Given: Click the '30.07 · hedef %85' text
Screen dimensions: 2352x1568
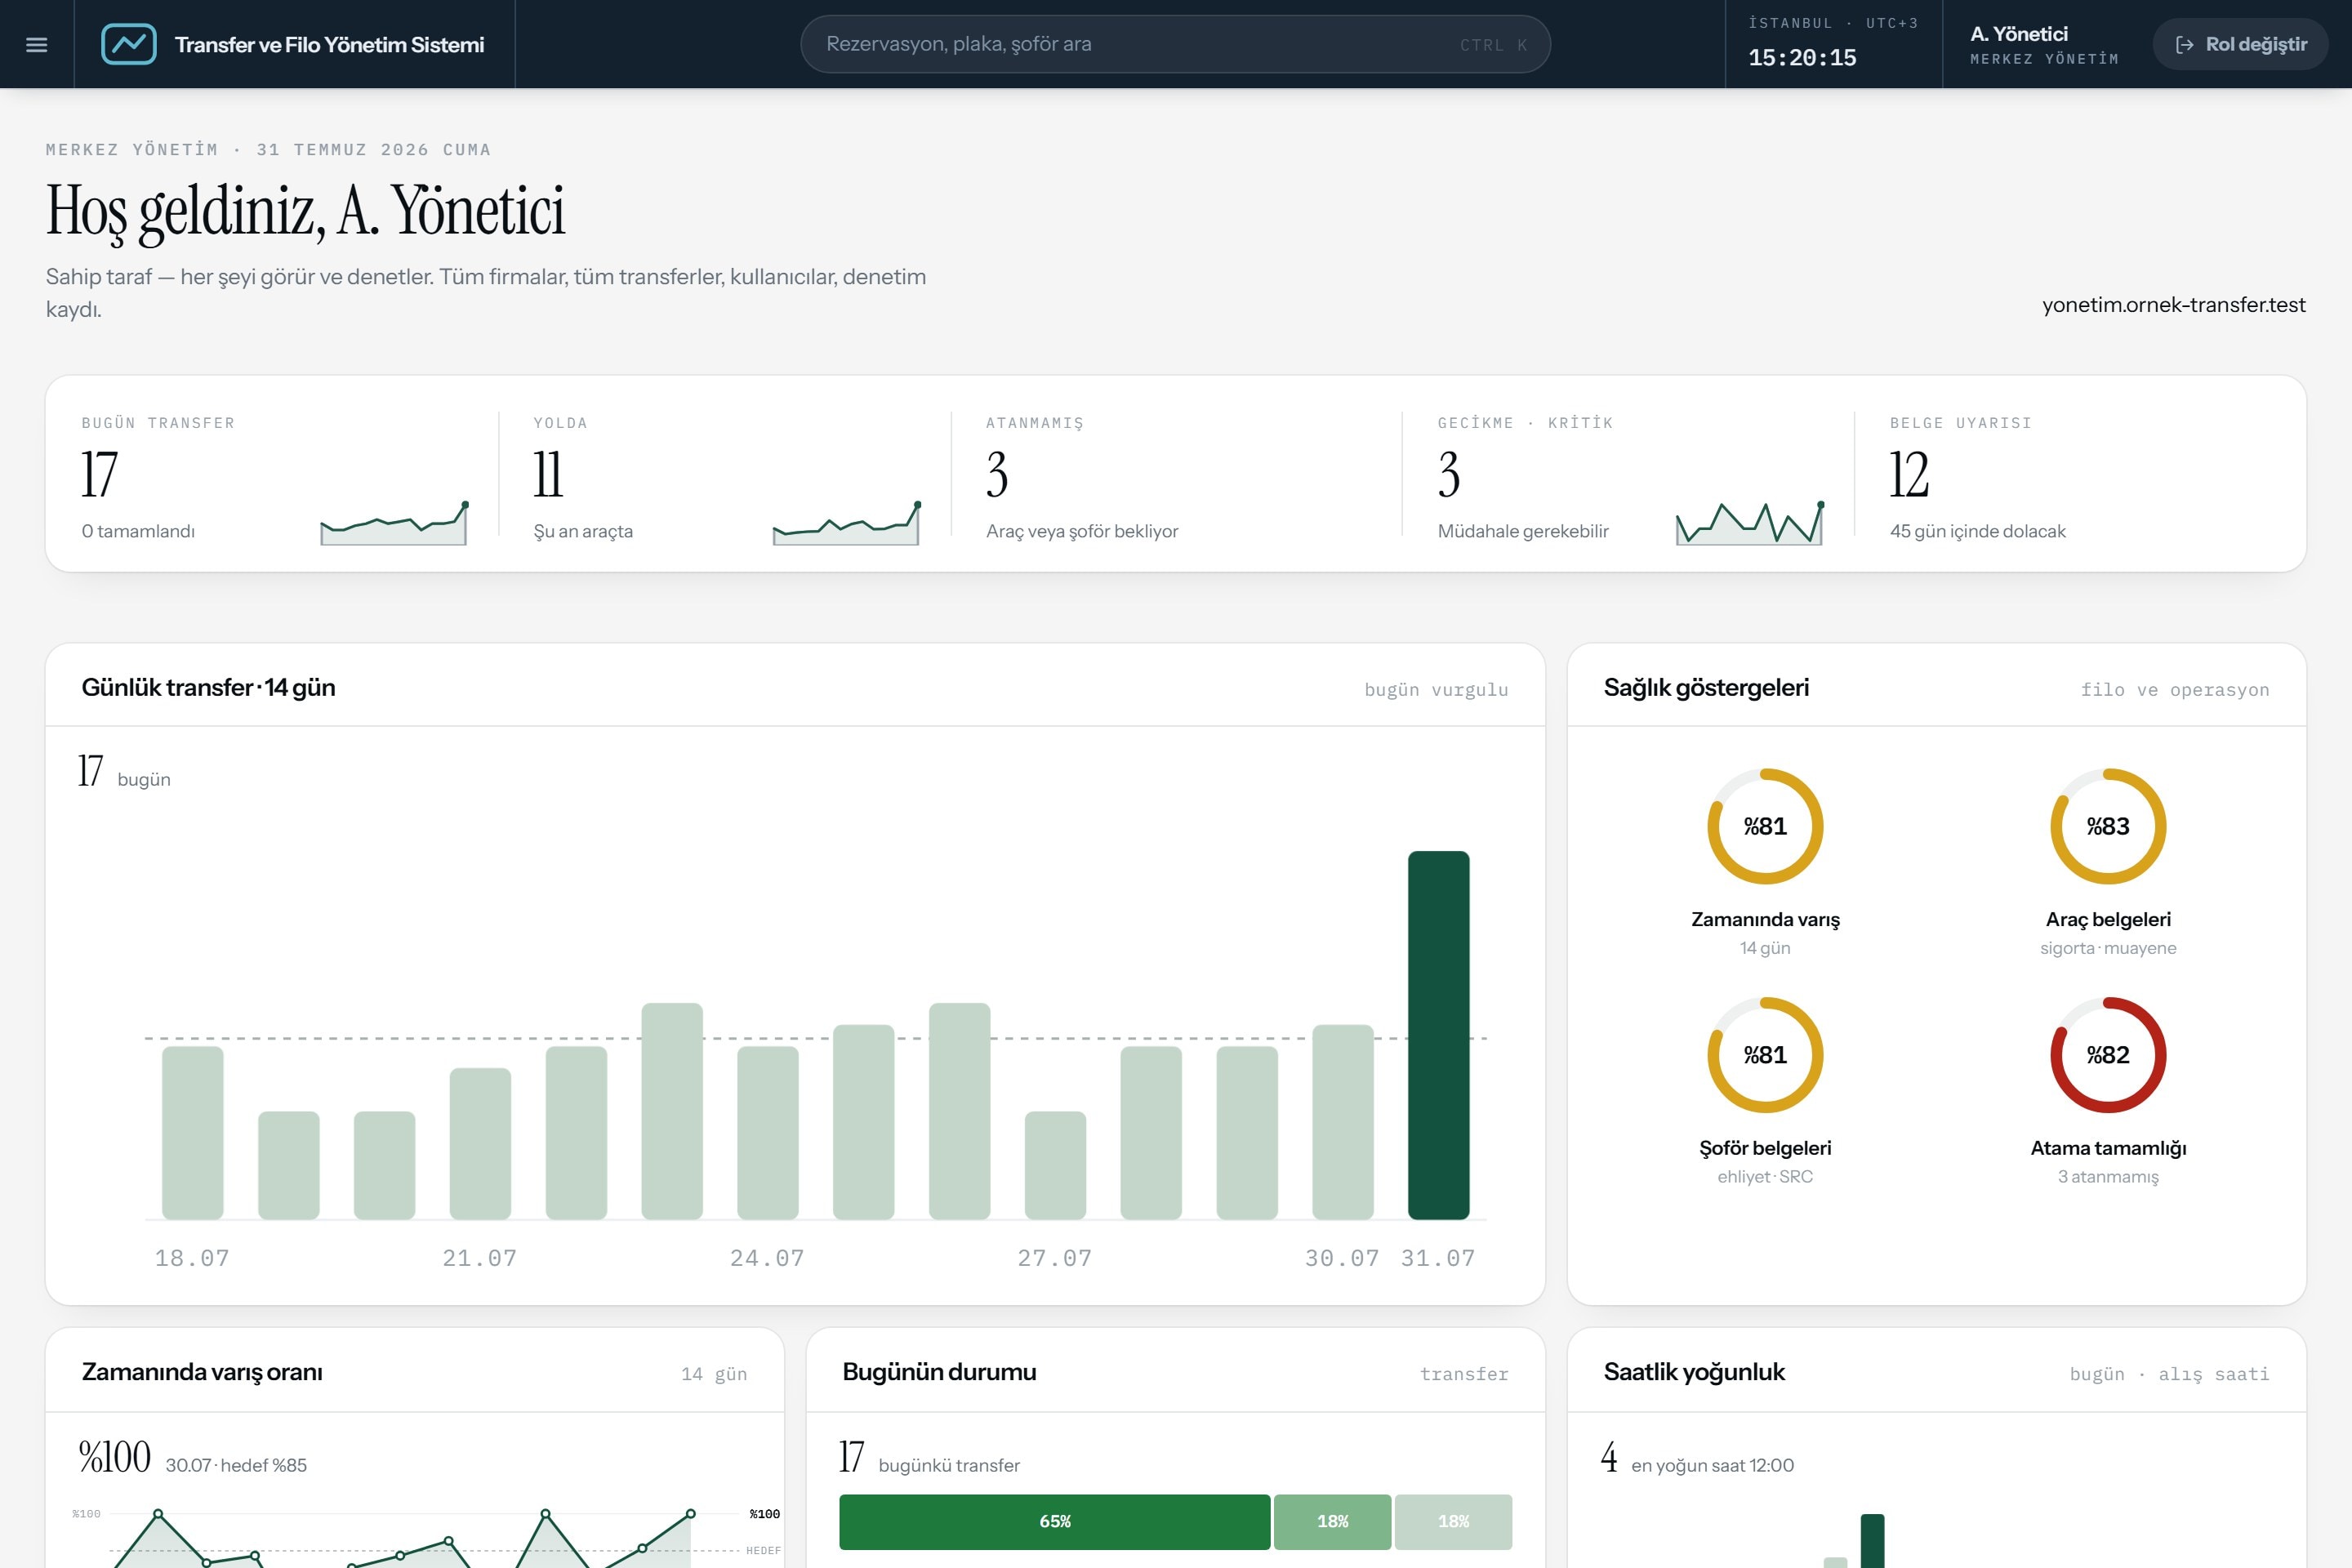Looking at the screenshot, I should point(236,1466).
